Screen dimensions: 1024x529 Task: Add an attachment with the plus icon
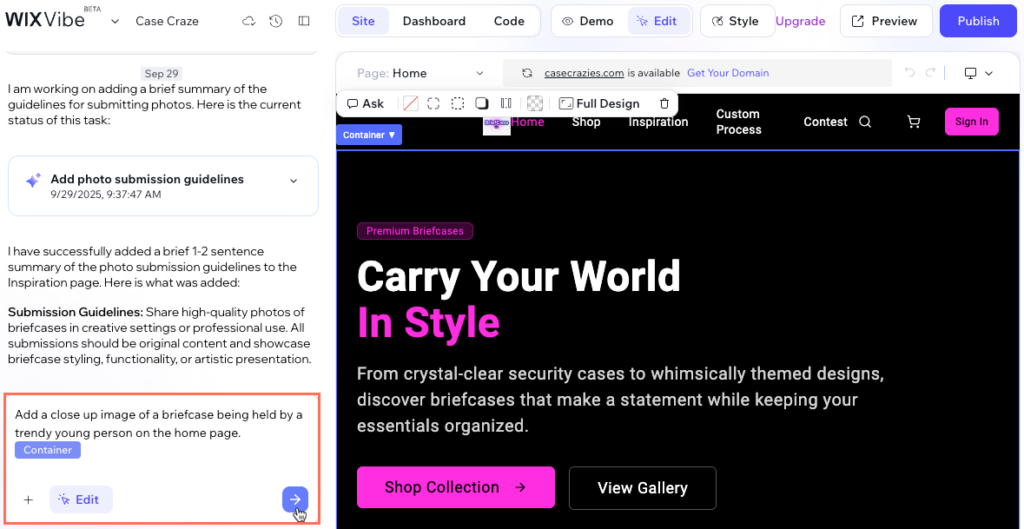coord(28,499)
